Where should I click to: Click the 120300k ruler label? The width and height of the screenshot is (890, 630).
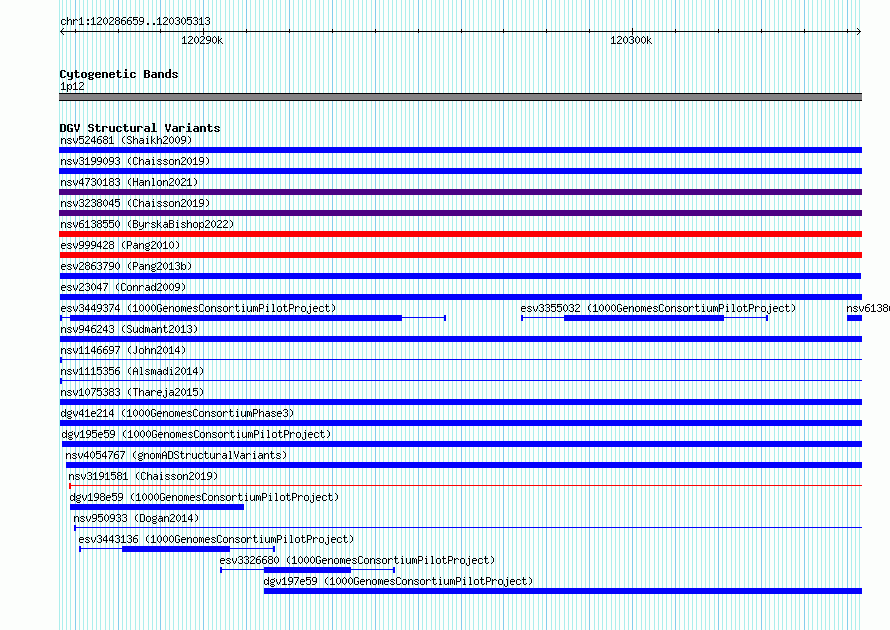[x=631, y=40]
